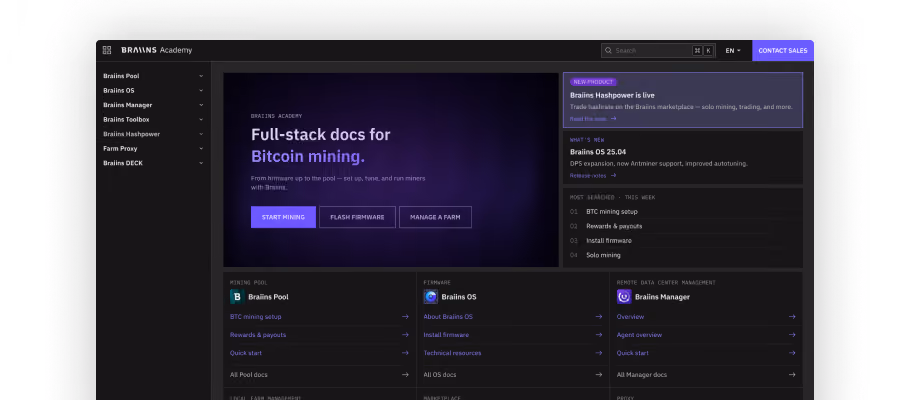Click arrow next to Read the docs
This screenshot has width=908, height=400.
(613, 119)
